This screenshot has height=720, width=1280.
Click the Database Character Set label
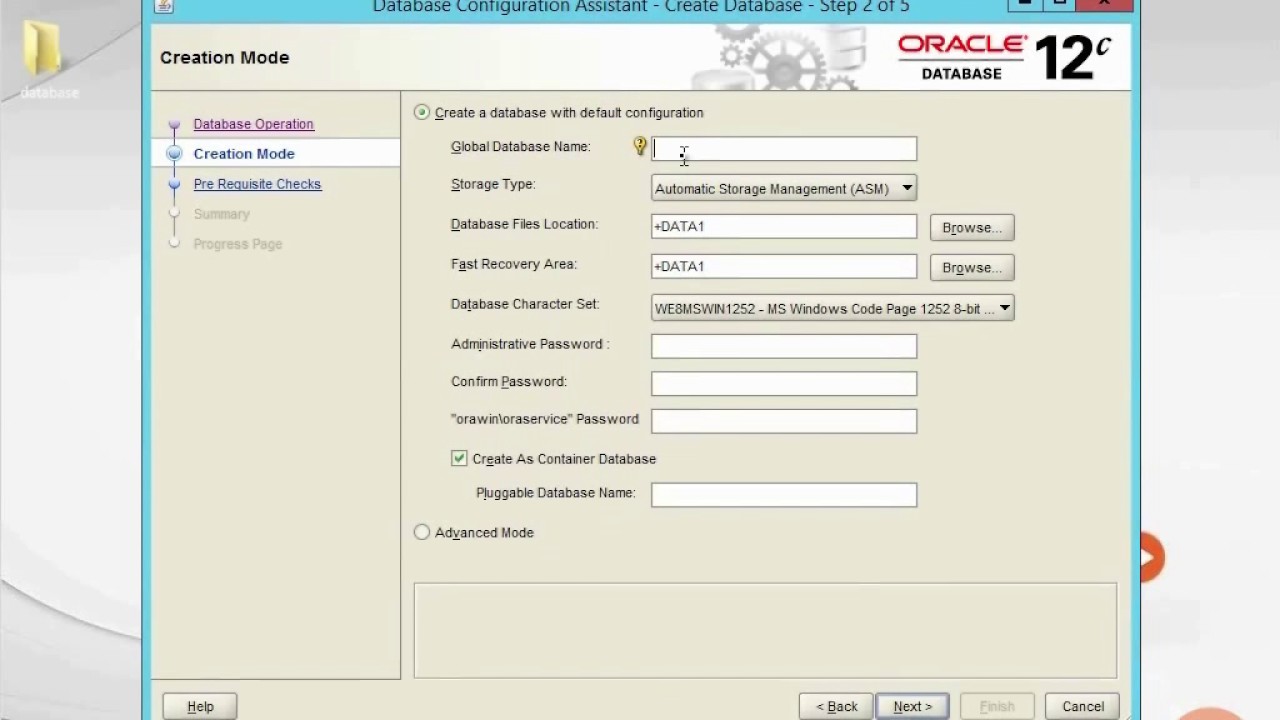(525, 304)
